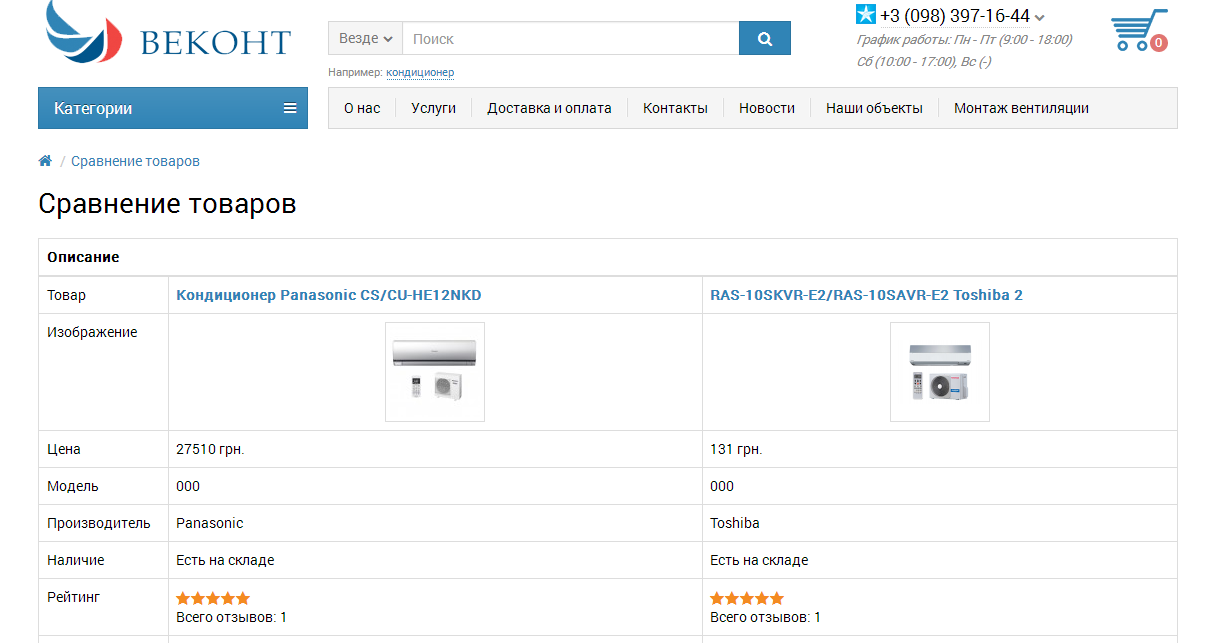Click Есть на складе in Panasonic column
The height and width of the screenshot is (643, 1230).
point(225,560)
